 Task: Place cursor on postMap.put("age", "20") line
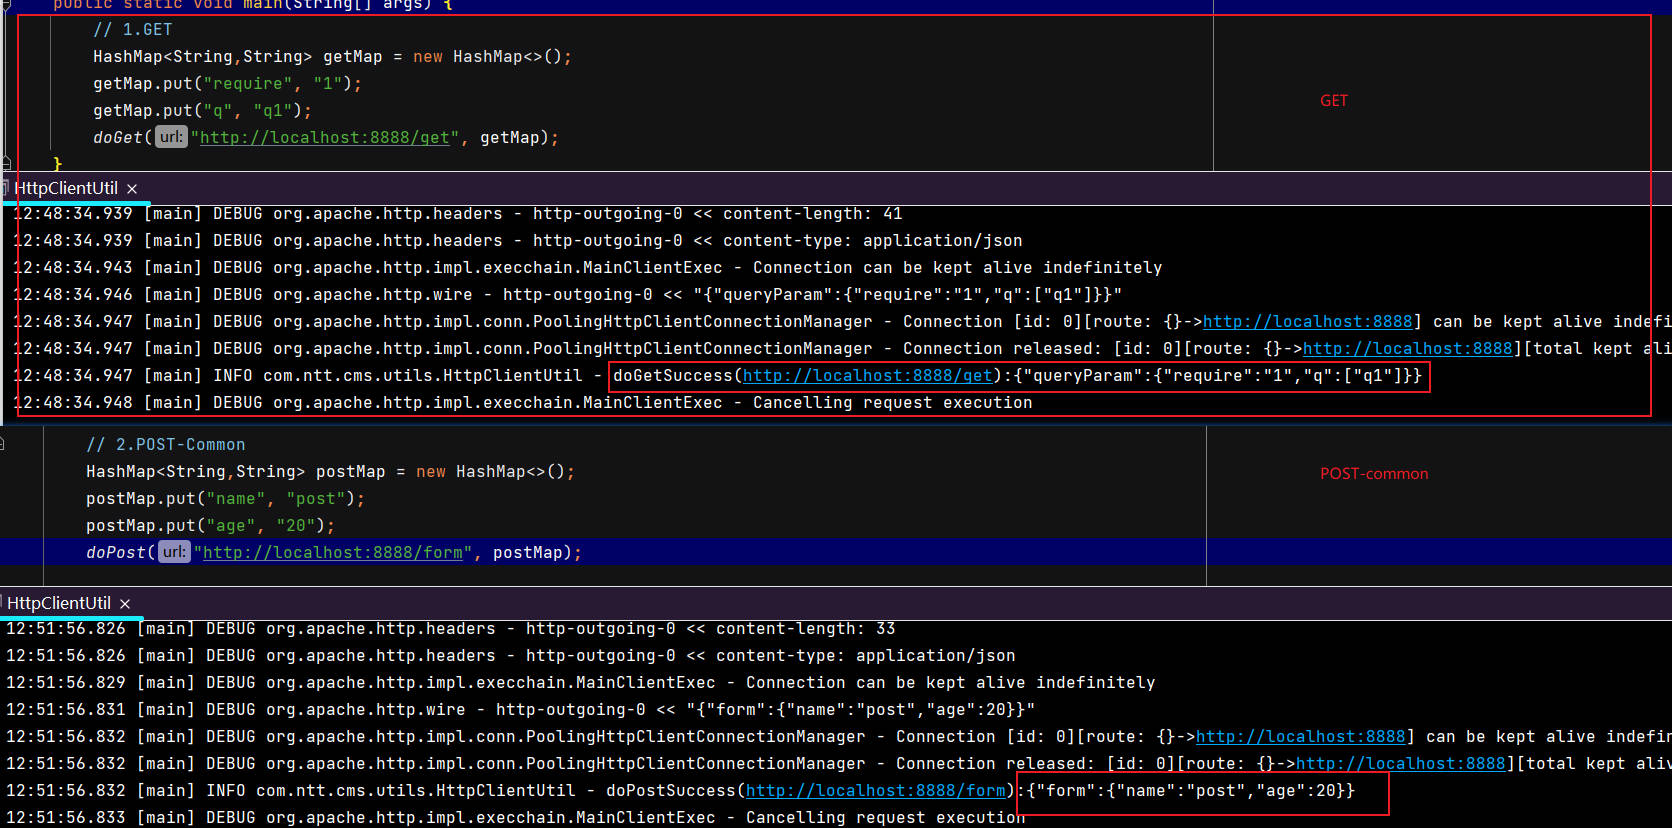click(x=211, y=525)
